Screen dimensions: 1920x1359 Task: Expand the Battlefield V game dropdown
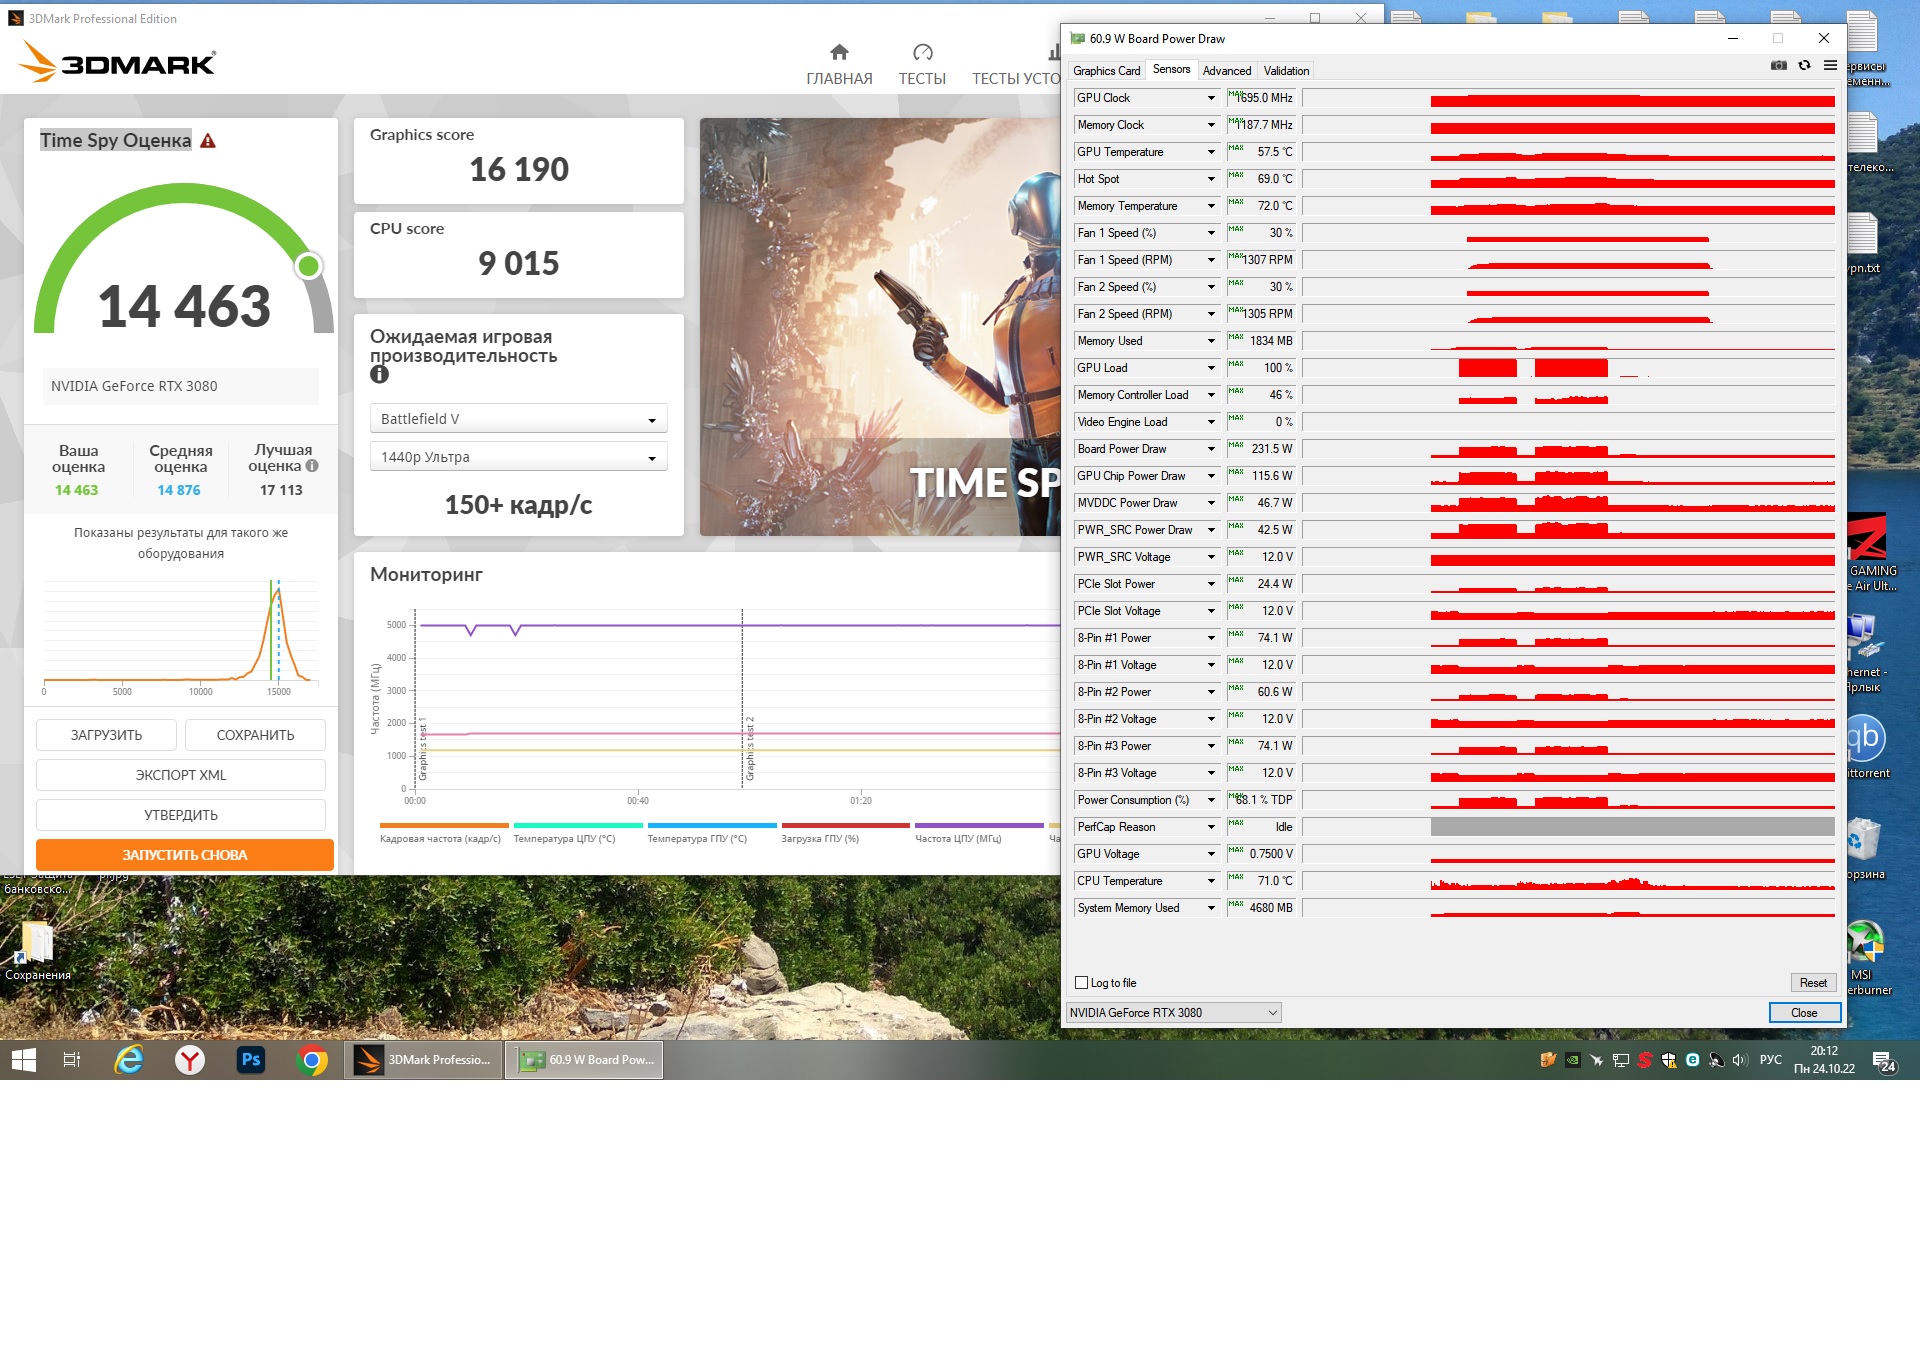[x=518, y=419]
